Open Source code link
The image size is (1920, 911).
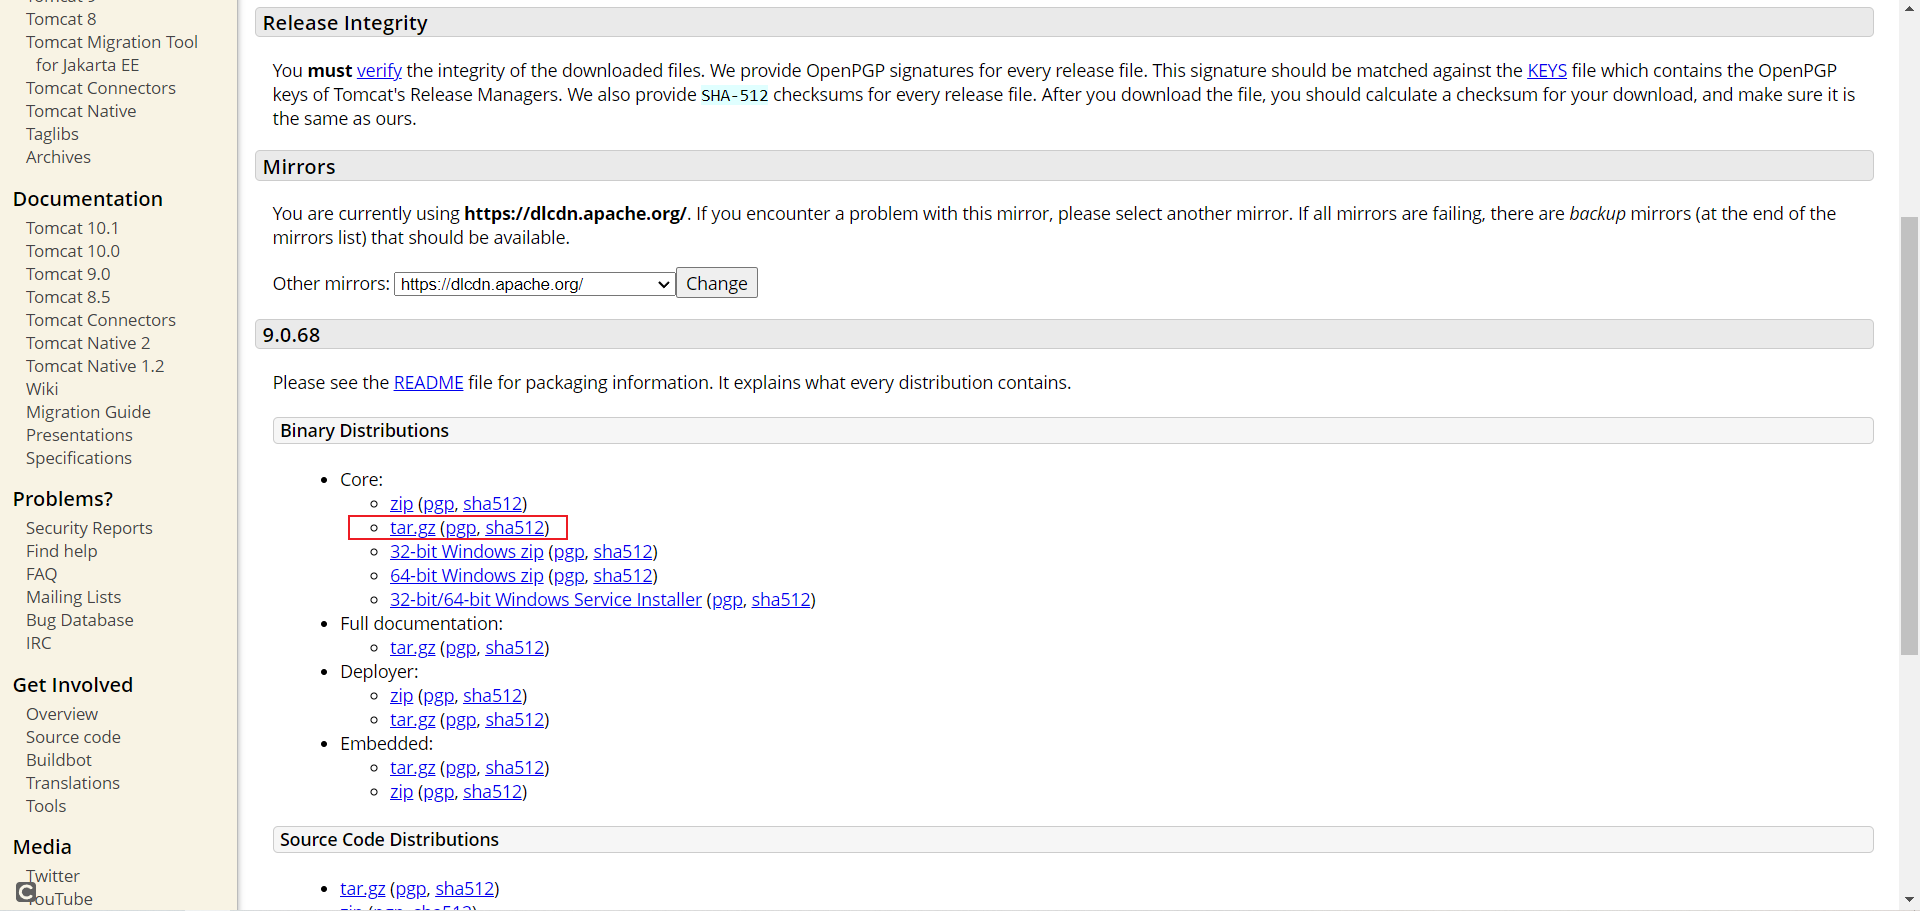click(x=73, y=737)
